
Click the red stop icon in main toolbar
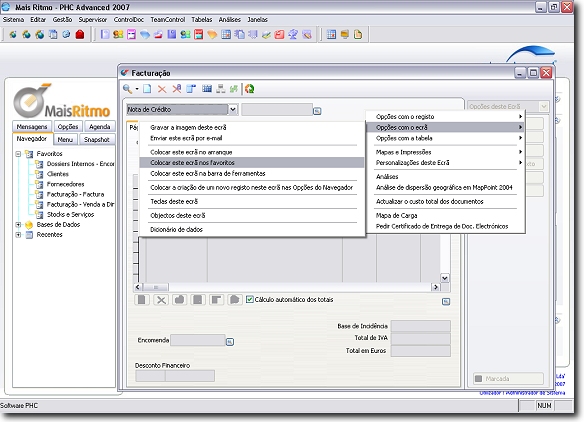[80, 35]
